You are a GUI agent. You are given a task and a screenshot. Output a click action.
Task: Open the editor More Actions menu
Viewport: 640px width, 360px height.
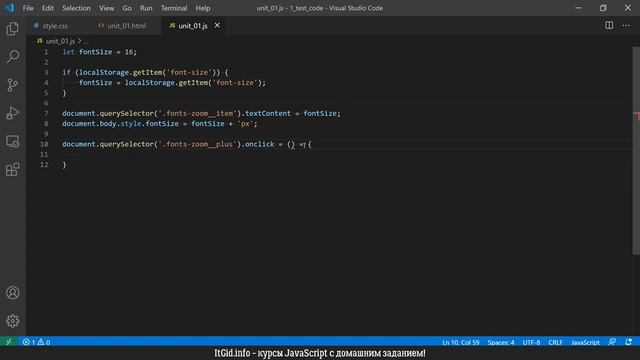[626, 25]
